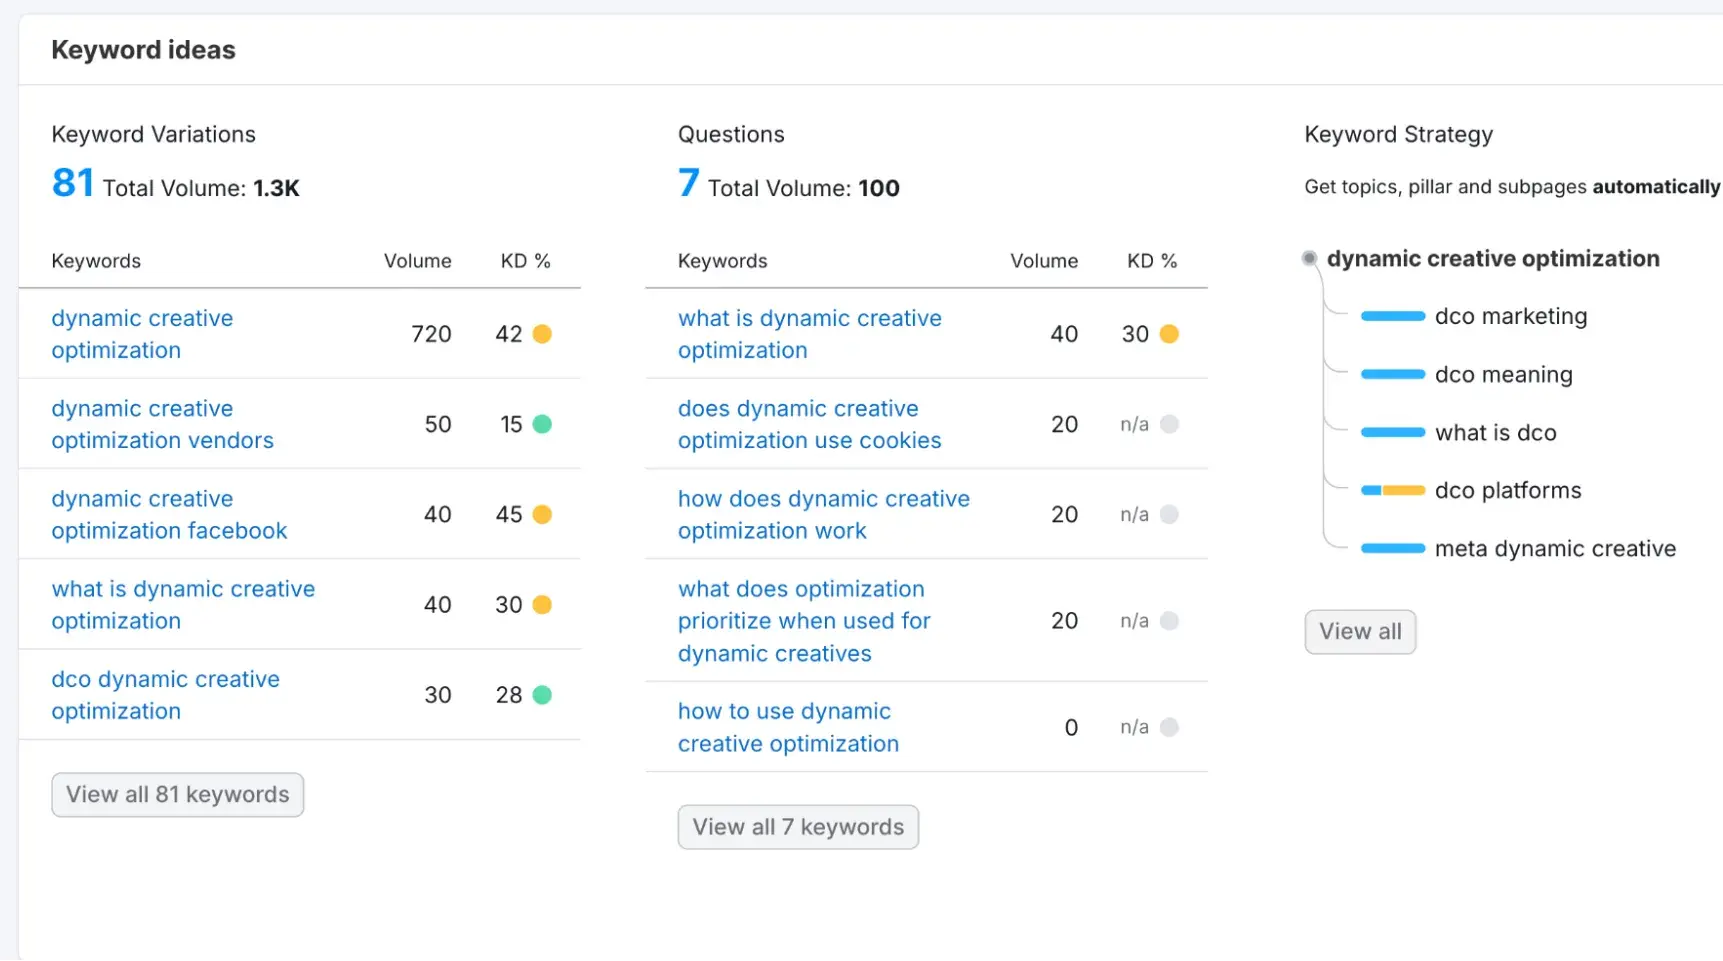Open 'dynamic creative optimization facebook' keyword

169,514
